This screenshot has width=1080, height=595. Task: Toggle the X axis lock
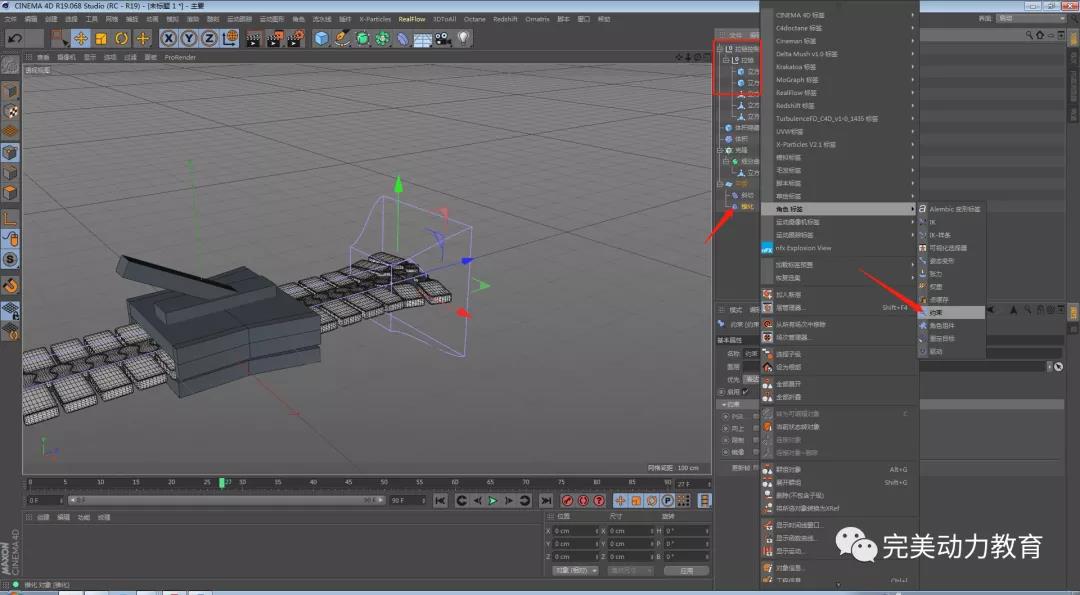[x=168, y=38]
